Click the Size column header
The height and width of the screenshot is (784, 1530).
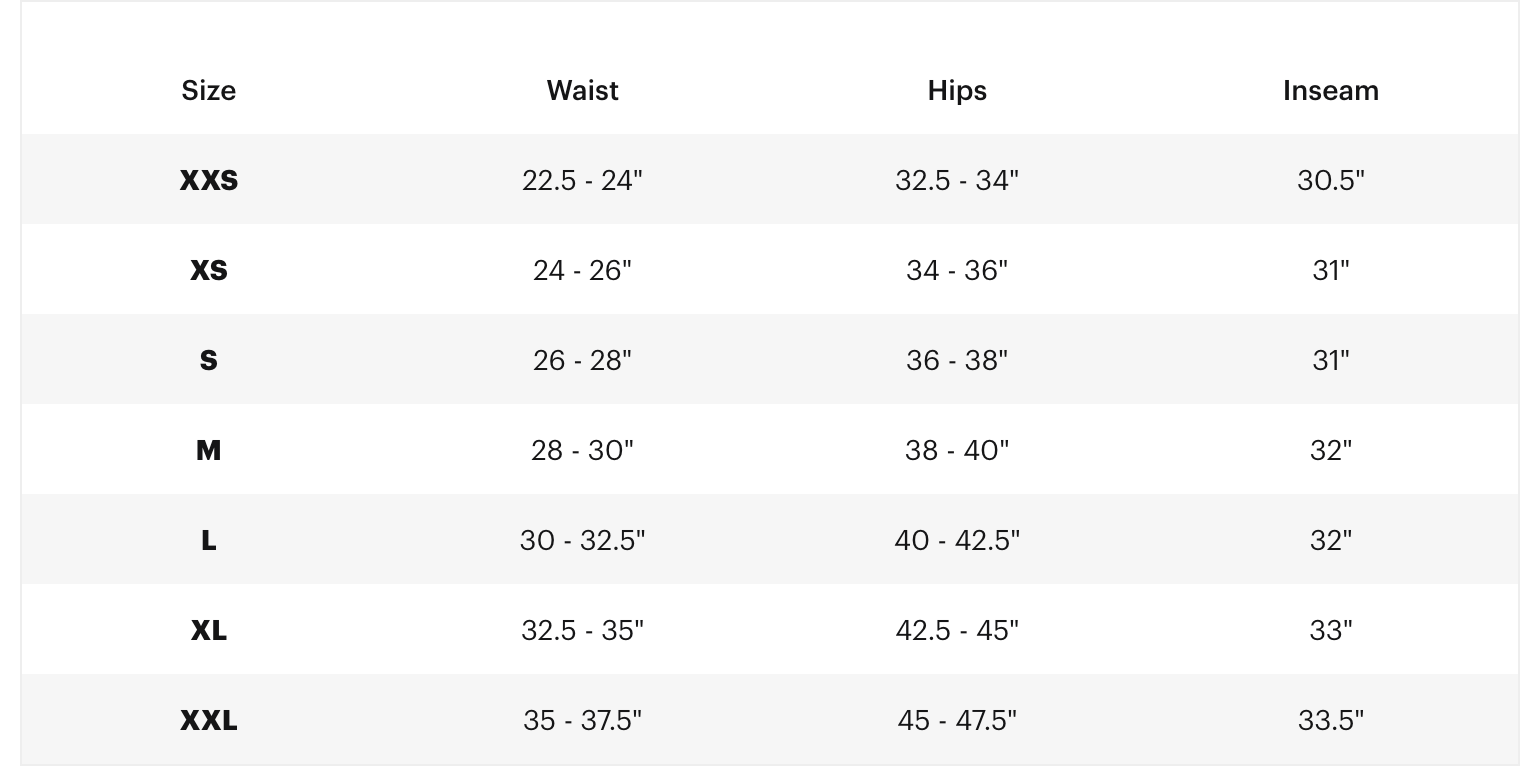pyautogui.click(x=208, y=90)
